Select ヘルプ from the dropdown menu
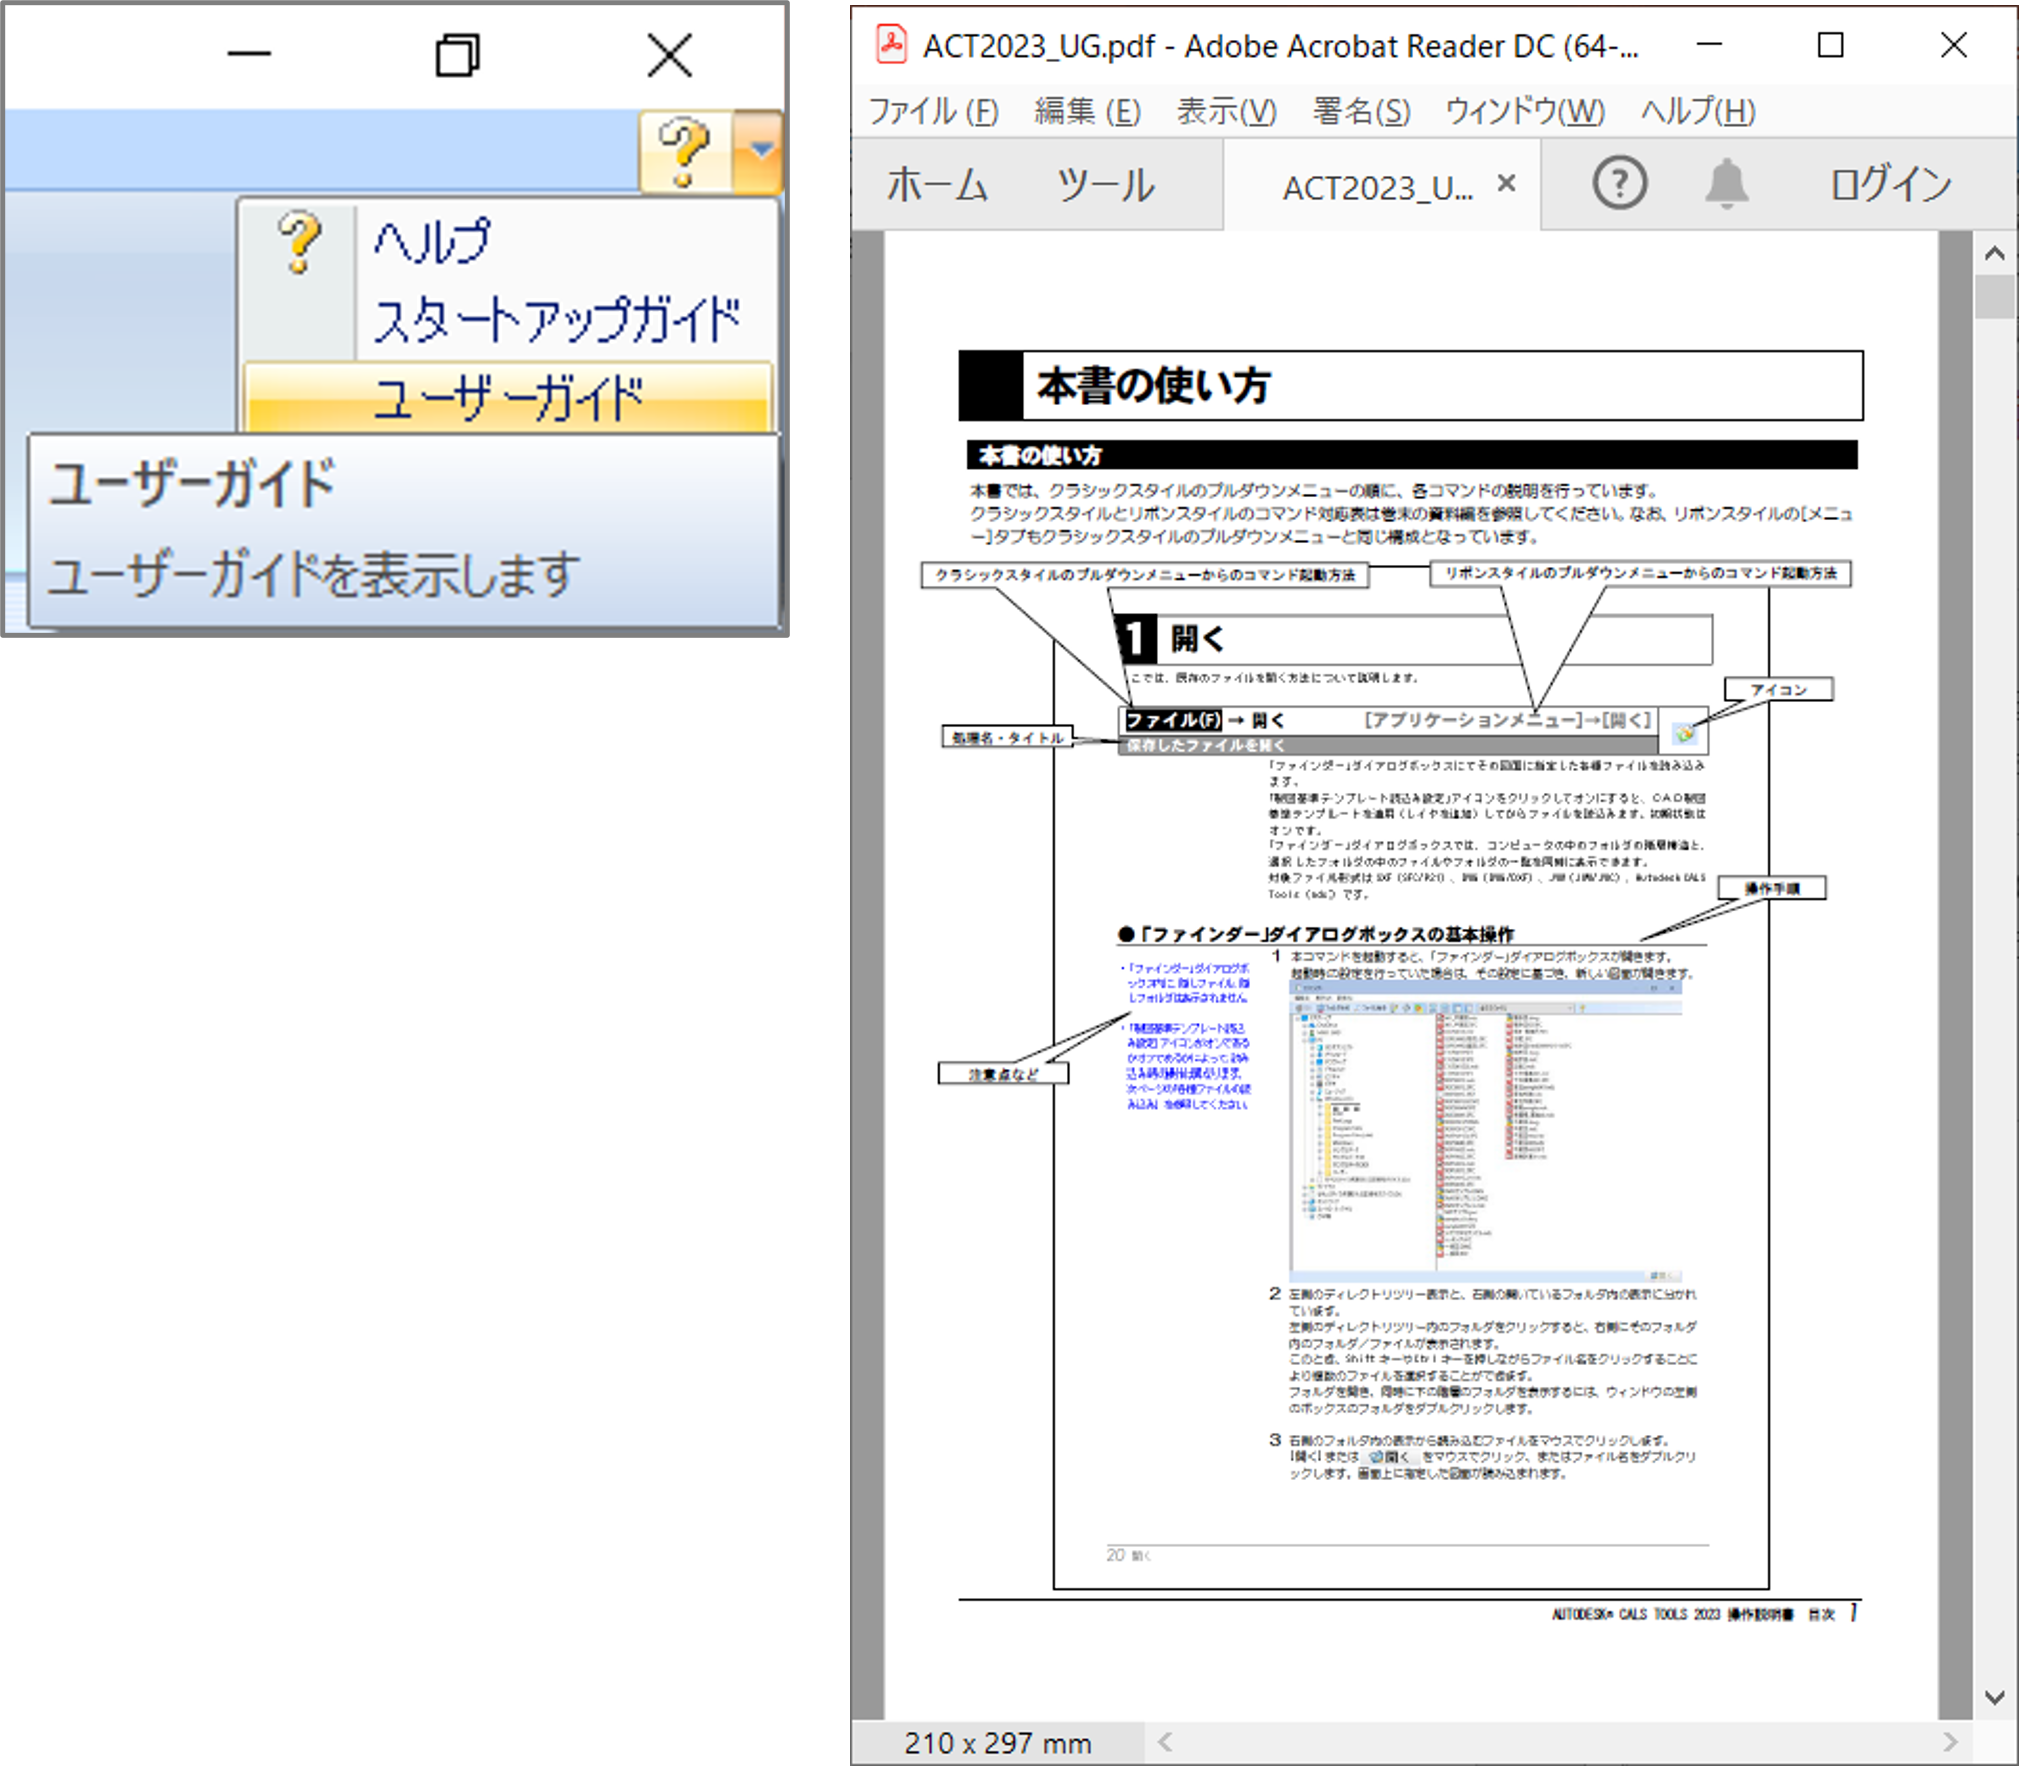Viewport: 2019px width, 1766px height. click(x=432, y=242)
